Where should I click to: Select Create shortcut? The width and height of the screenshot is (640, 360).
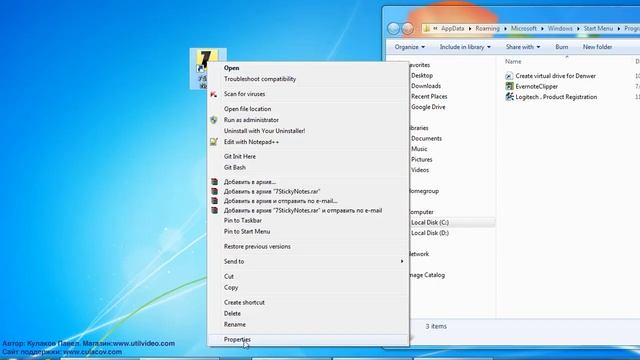[x=244, y=302]
